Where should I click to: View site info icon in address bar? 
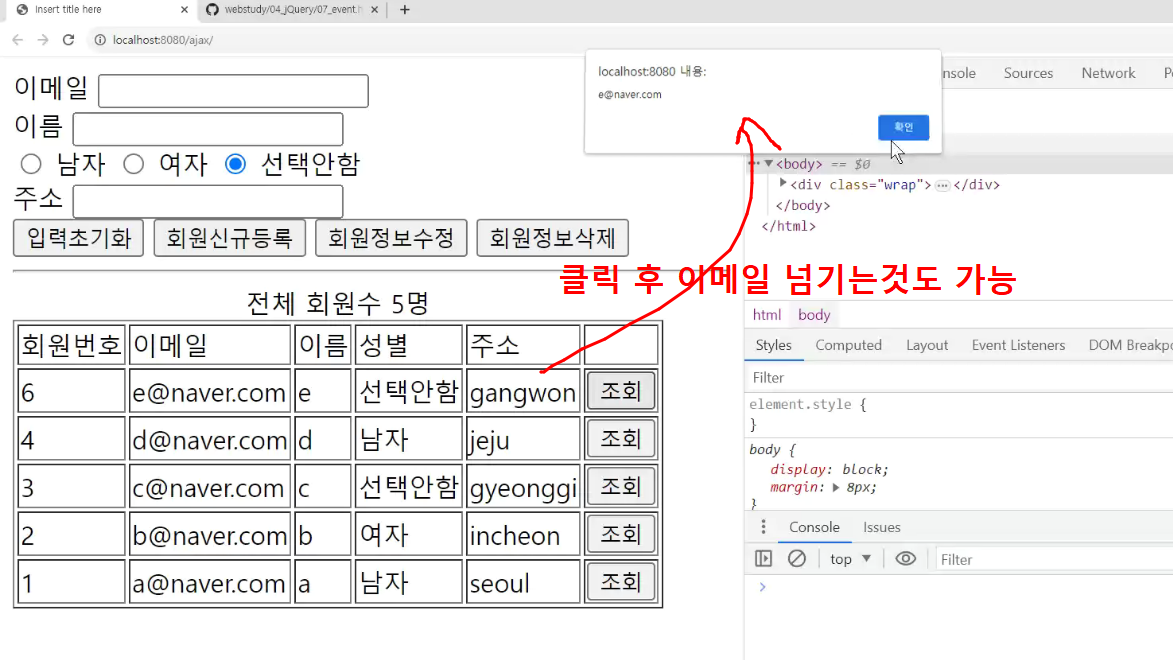(99, 40)
